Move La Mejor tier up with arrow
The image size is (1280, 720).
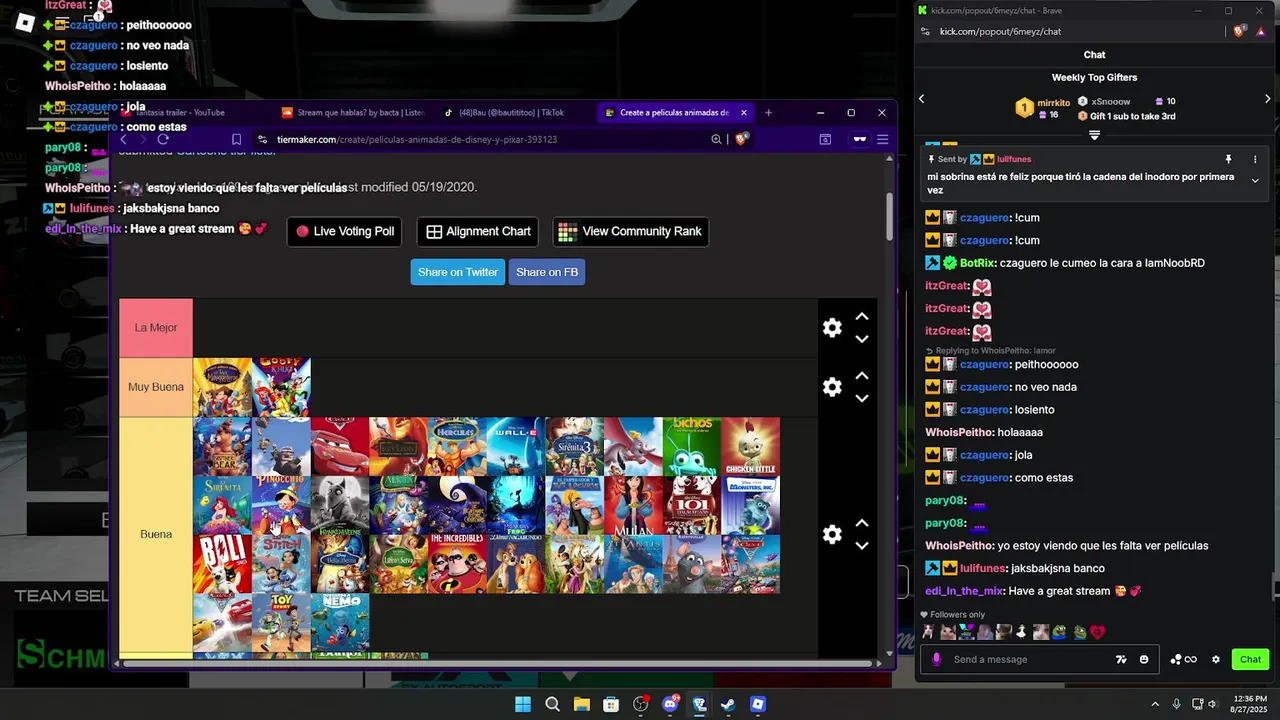pos(862,317)
